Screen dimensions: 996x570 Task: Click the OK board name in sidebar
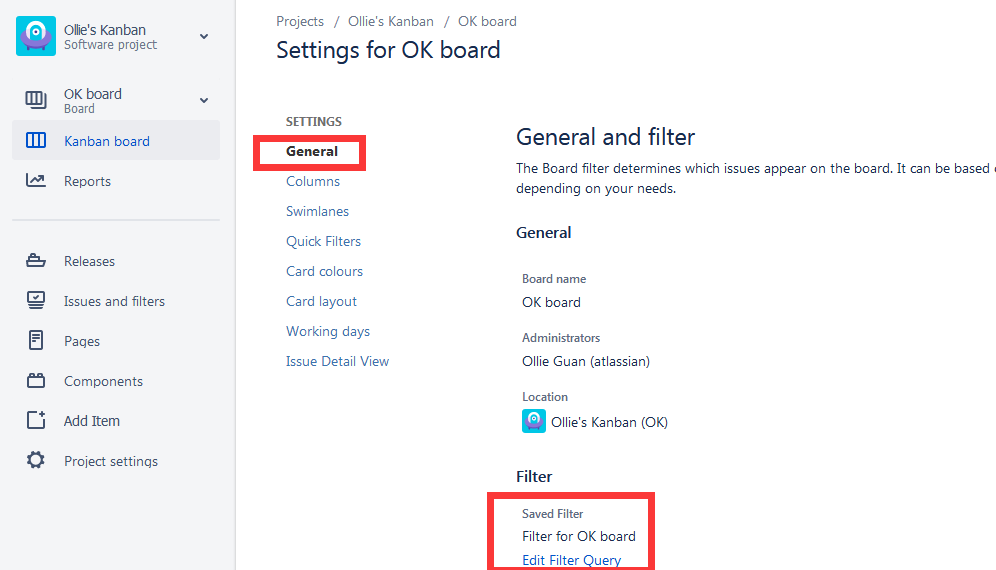(93, 93)
